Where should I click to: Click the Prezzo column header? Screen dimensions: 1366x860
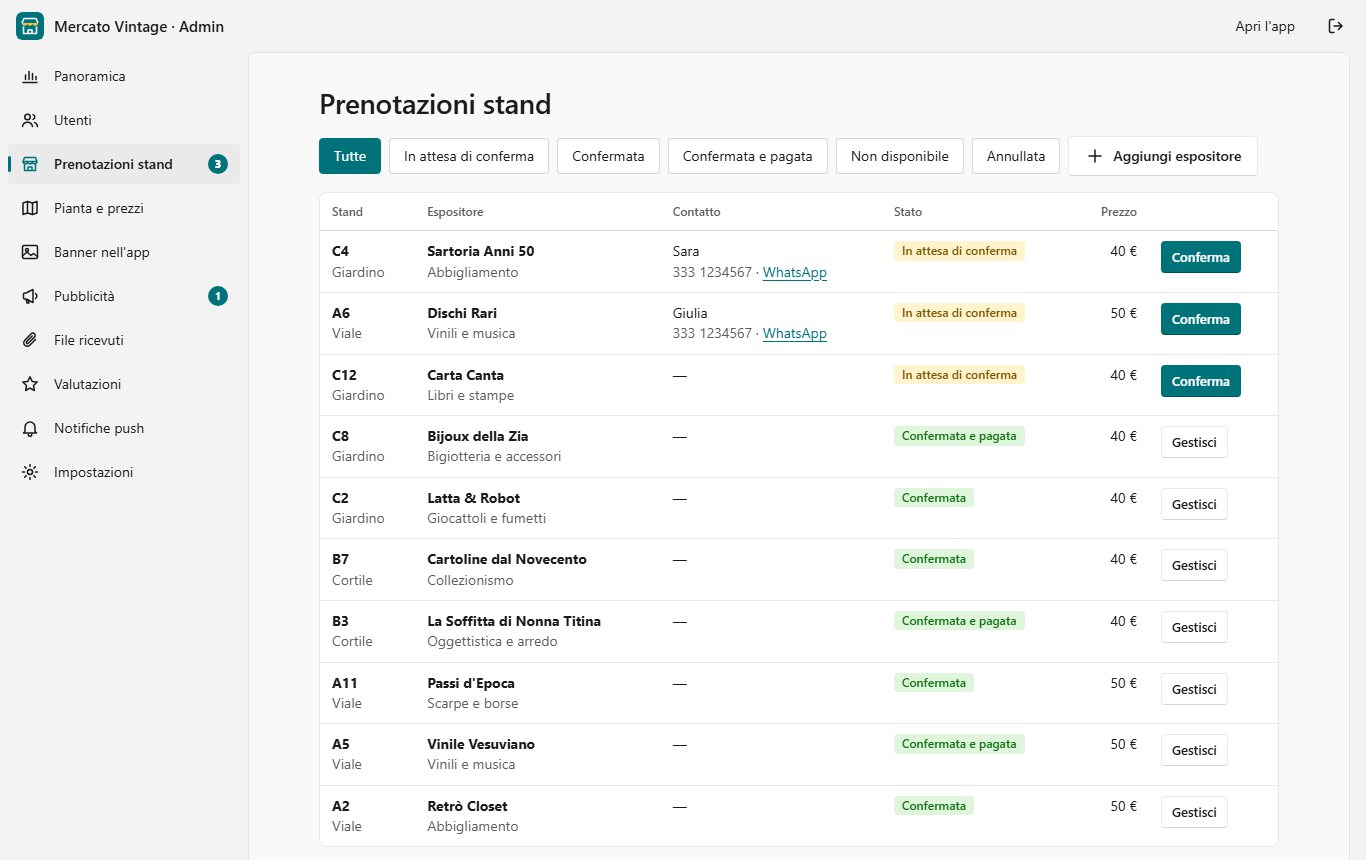coord(1119,212)
